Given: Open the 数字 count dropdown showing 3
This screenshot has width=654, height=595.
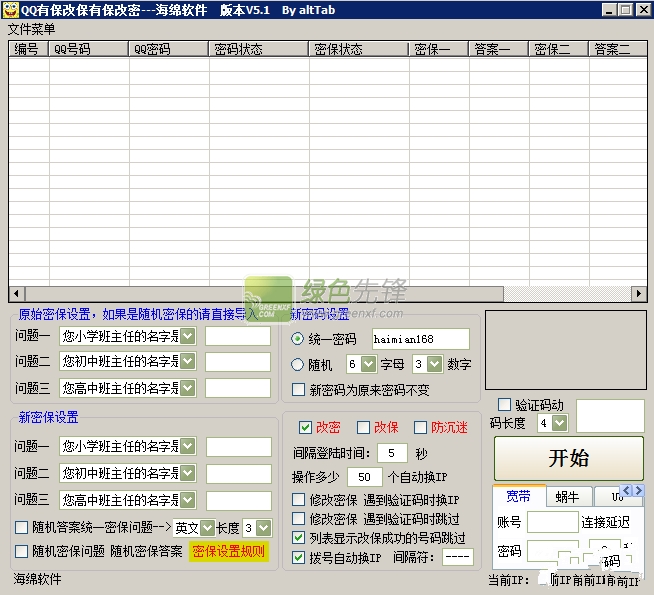Looking at the screenshot, I should tap(435, 364).
